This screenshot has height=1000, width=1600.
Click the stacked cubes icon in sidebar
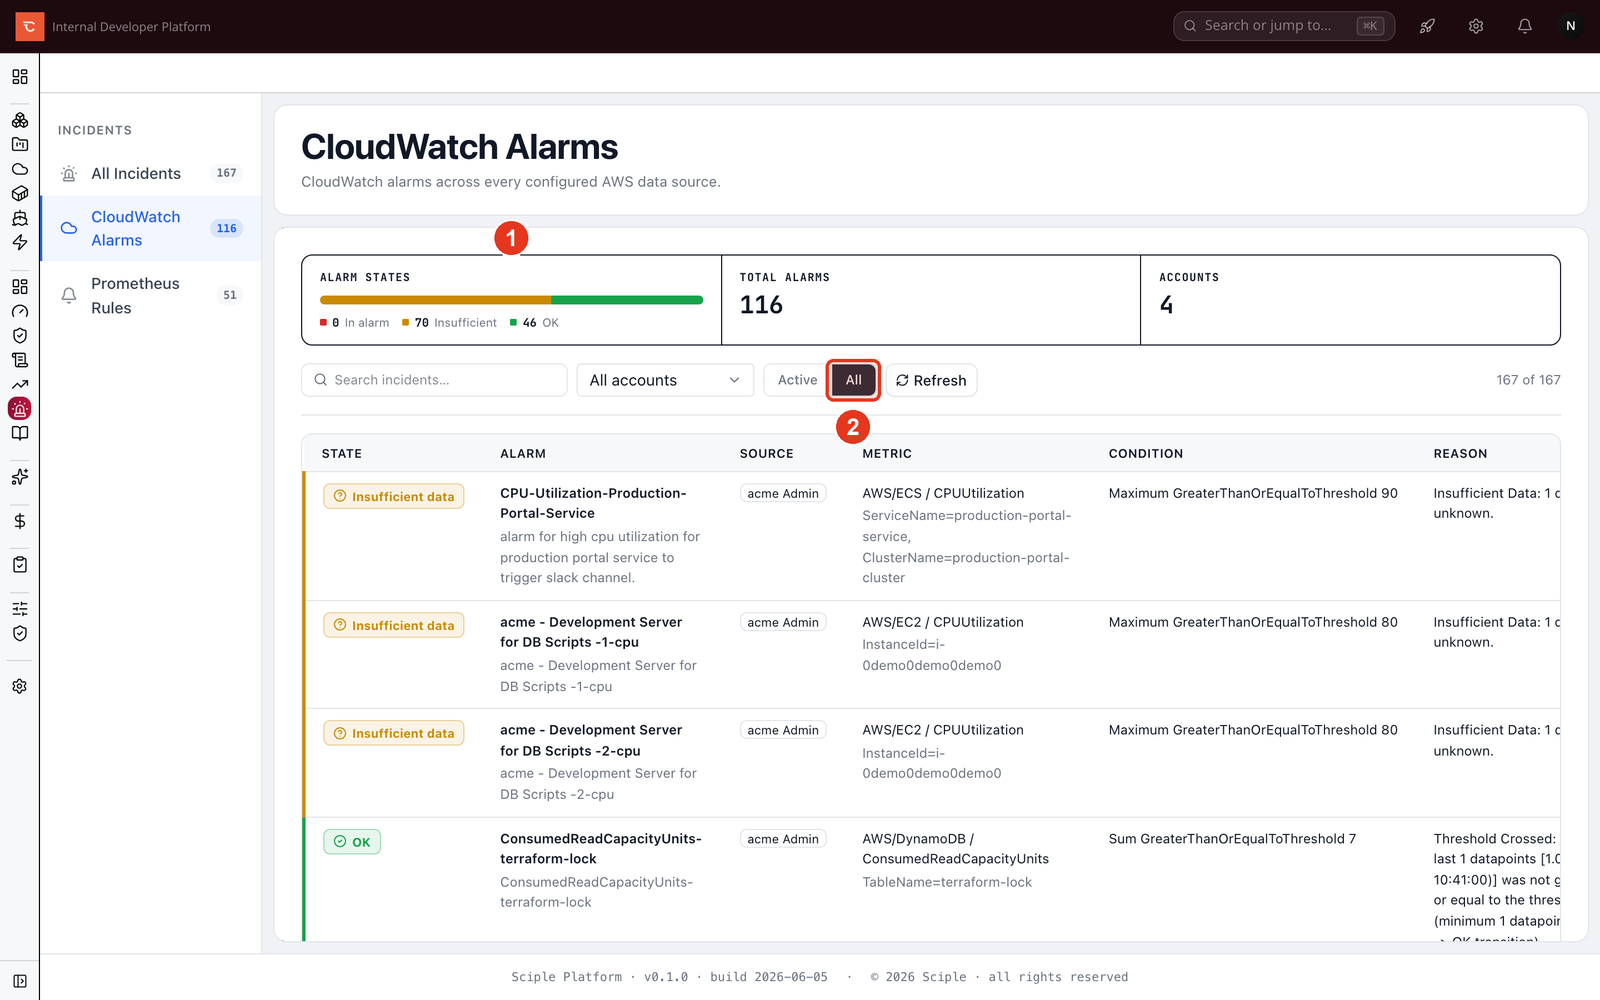[x=20, y=120]
